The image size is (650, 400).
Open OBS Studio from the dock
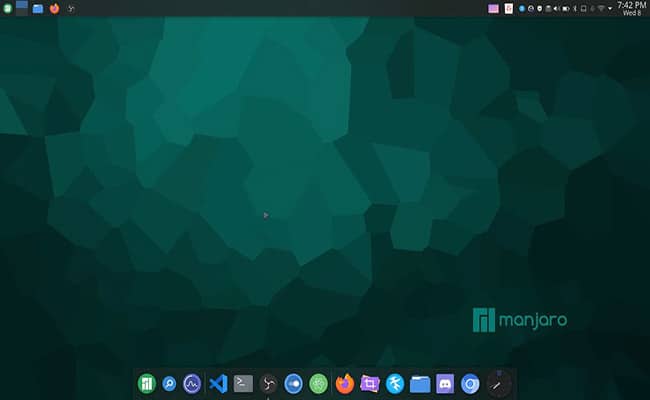point(268,384)
